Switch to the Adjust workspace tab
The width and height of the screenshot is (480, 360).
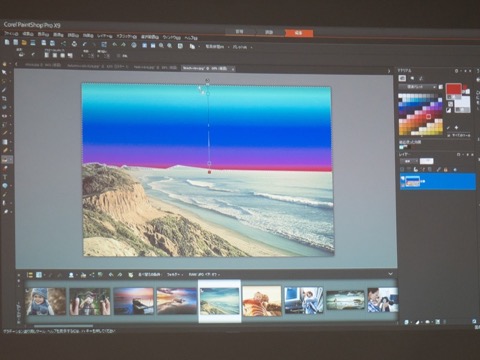click(269, 32)
